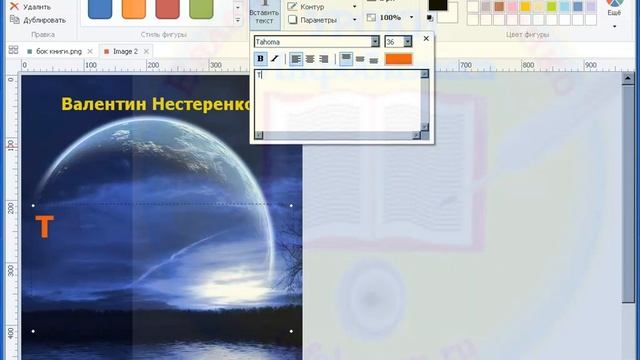Open the Tahoma font name dropdown
Screen dimensions: 640x360
(x=375, y=41)
